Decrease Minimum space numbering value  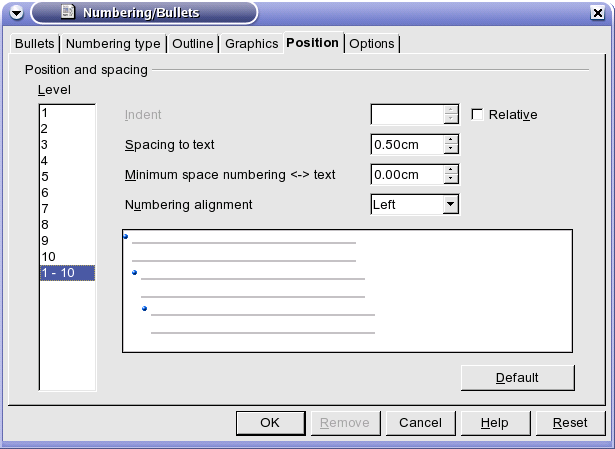[x=451, y=178]
